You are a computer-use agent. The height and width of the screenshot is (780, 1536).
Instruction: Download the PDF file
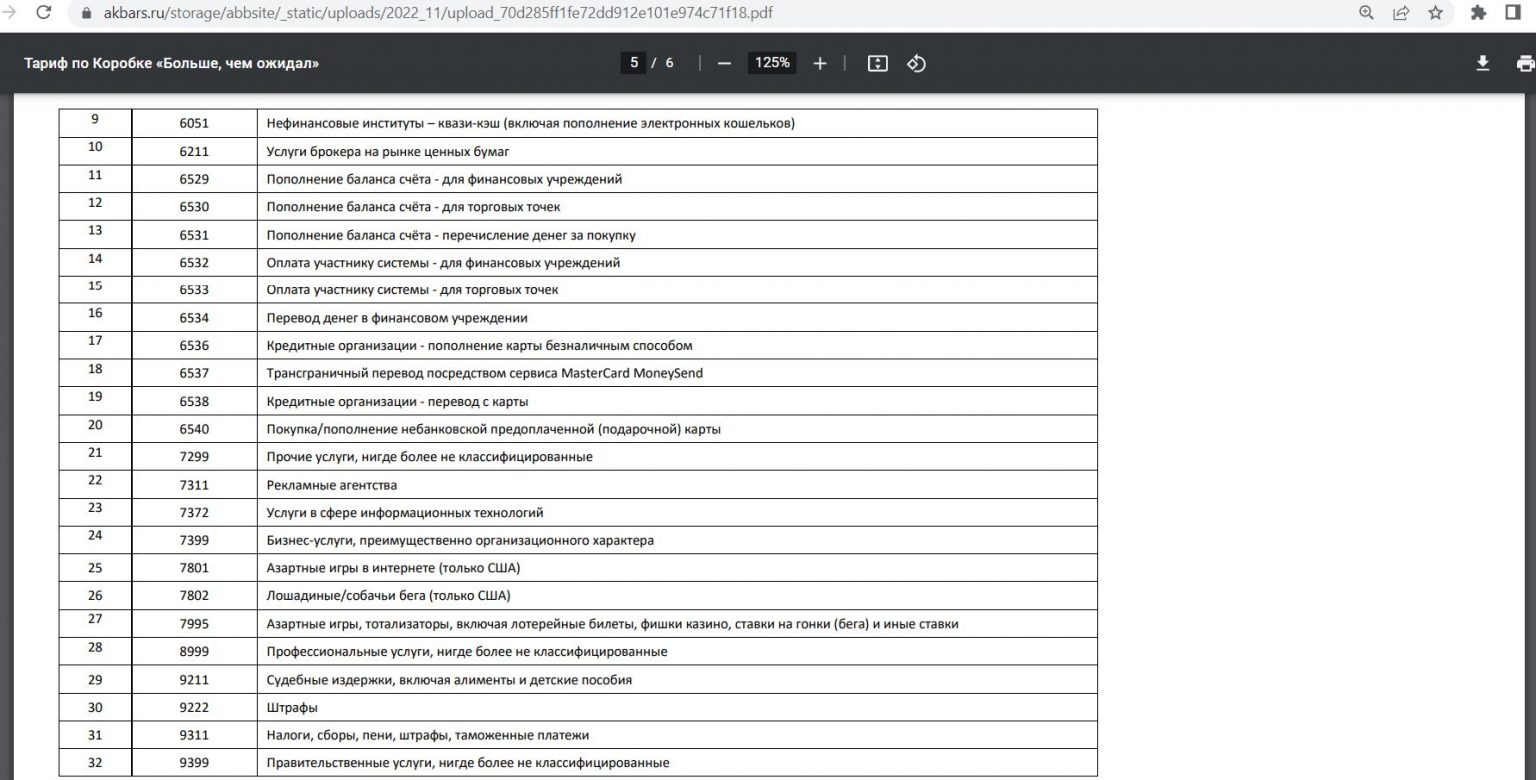click(1483, 63)
